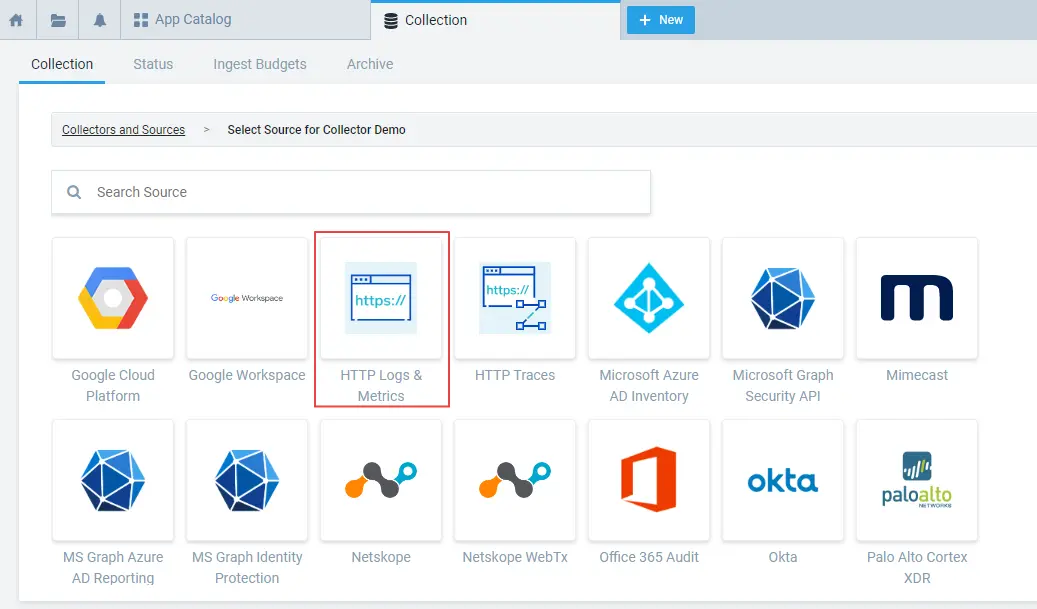Choose the Google Workspace source tile
1037x609 pixels.
(247, 298)
